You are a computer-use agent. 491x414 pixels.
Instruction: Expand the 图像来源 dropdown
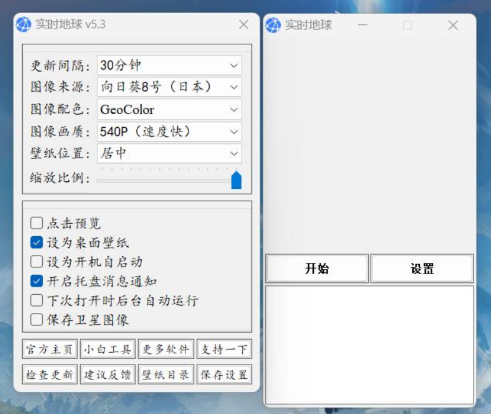click(x=169, y=87)
